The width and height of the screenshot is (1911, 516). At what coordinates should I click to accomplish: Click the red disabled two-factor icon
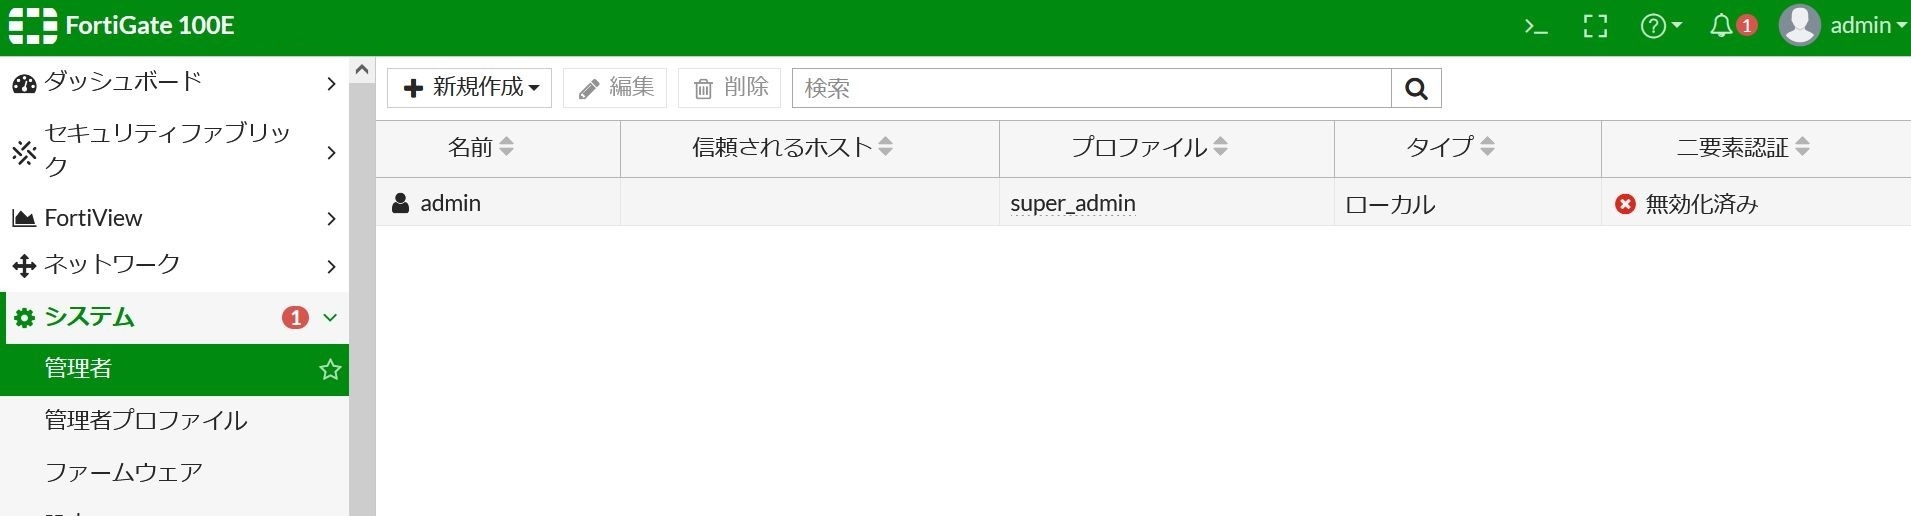click(1625, 204)
